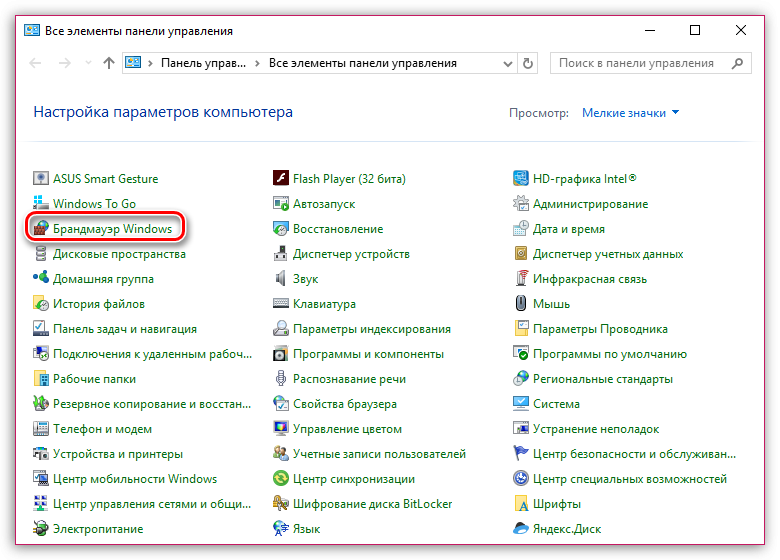Click the Шрифты icon
The width and height of the screenshot is (780, 560).
[x=521, y=504]
